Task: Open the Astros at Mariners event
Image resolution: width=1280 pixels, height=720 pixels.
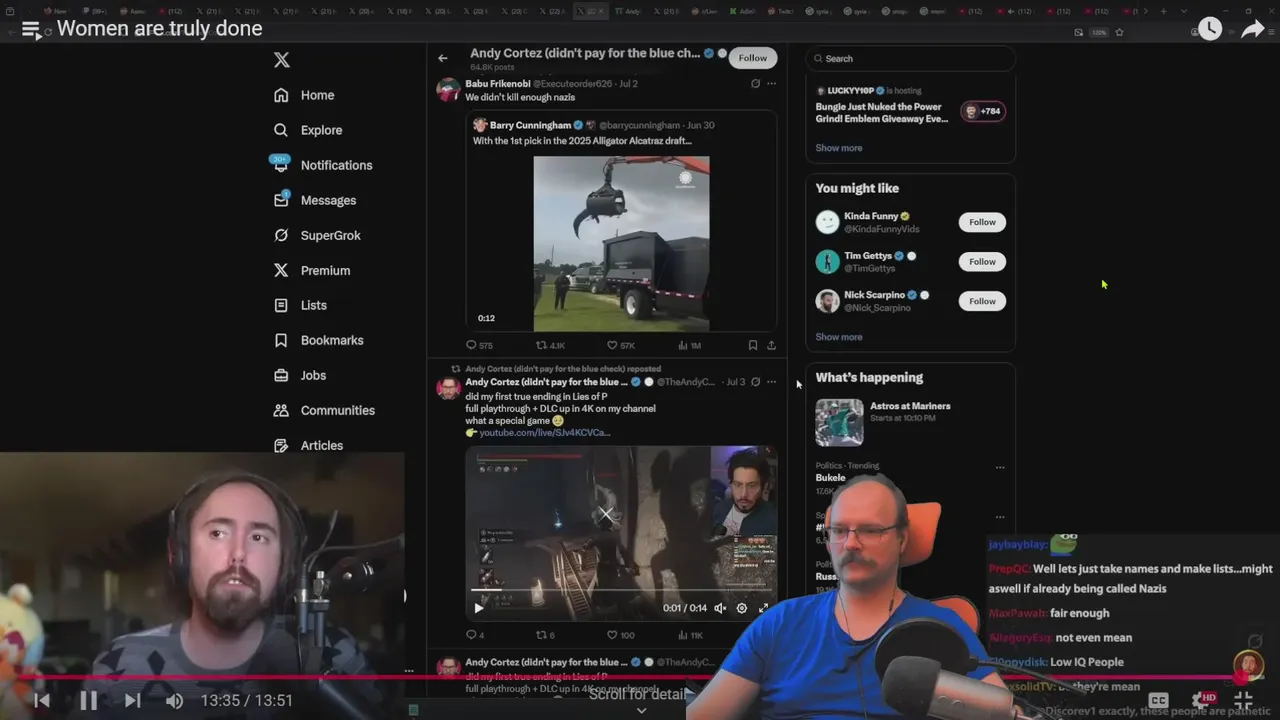Action: point(911,422)
